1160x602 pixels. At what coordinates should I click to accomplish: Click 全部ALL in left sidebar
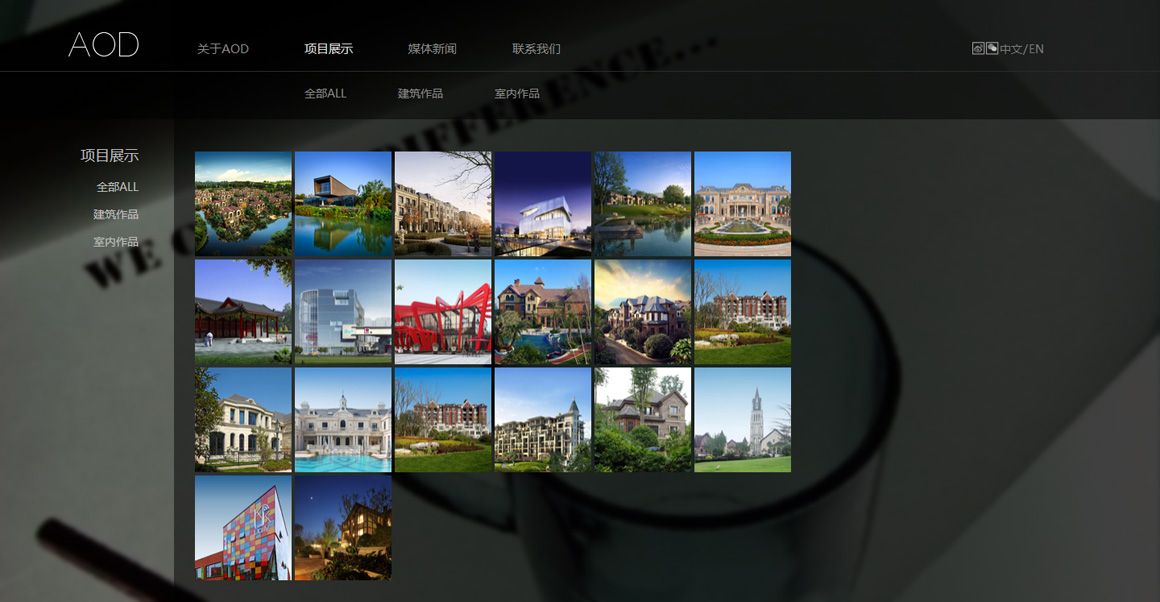tap(118, 187)
